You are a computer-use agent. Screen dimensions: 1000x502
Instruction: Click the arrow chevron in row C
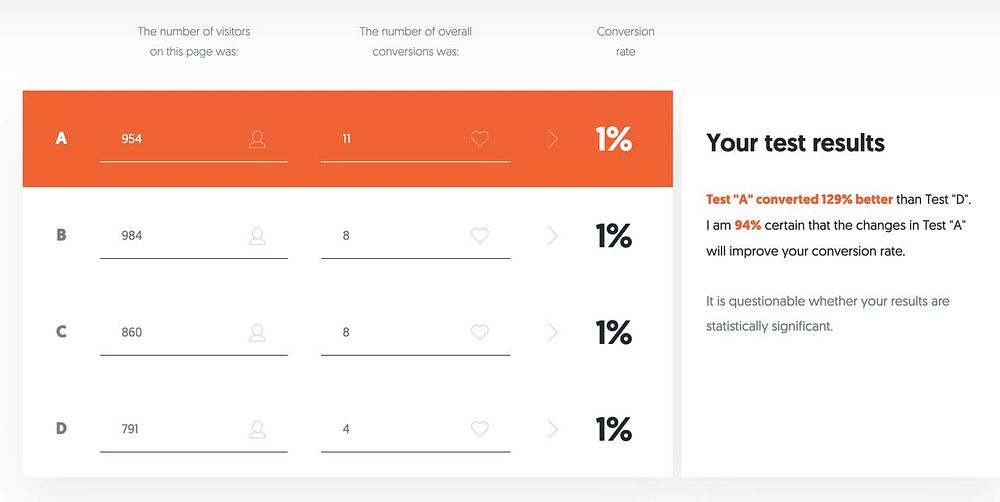[x=553, y=332]
